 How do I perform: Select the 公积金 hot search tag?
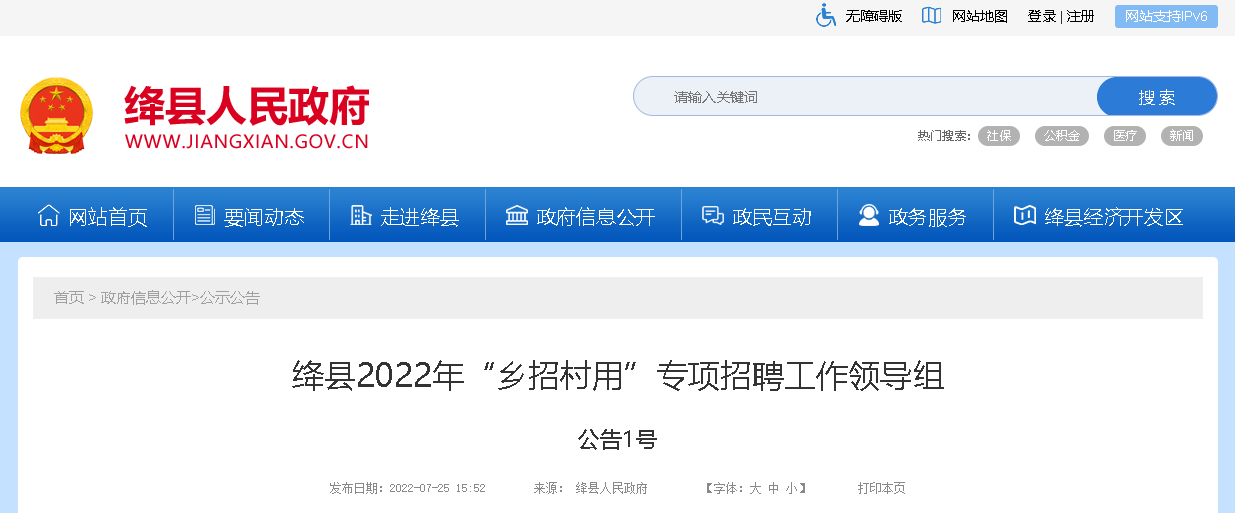click(x=1060, y=136)
